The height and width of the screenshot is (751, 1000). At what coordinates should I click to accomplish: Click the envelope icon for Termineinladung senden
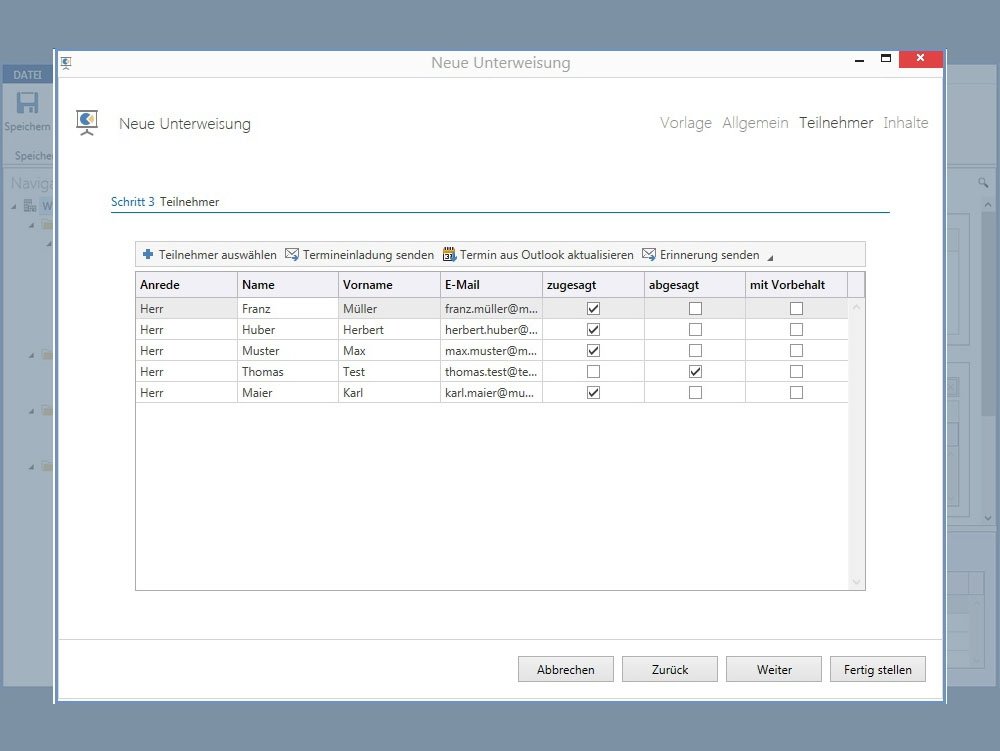[292, 255]
